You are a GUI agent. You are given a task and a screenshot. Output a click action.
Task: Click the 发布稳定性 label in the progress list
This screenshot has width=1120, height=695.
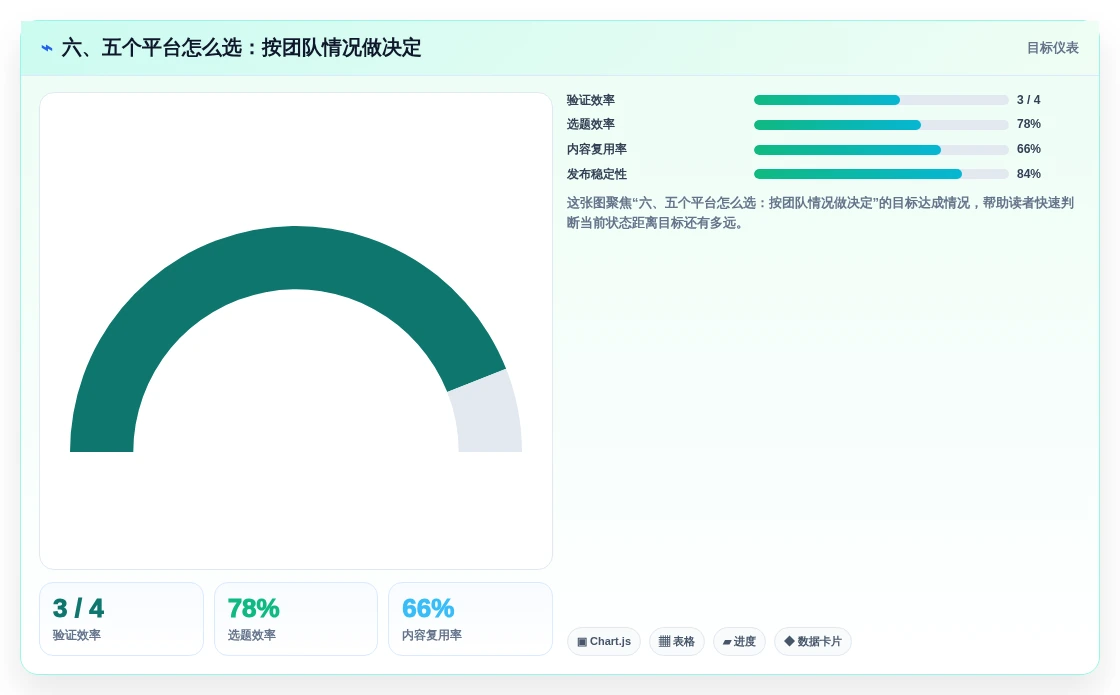tap(596, 174)
